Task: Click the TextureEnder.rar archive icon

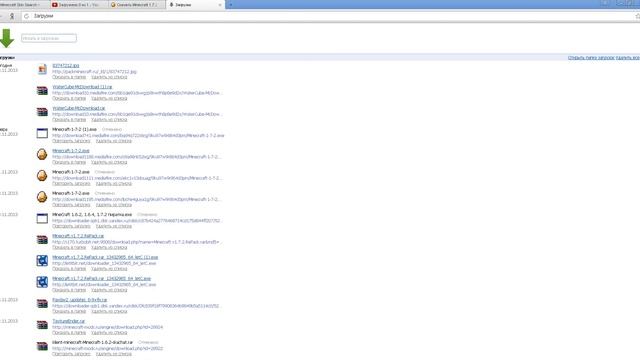Action: pyautogui.click(x=42, y=325)
